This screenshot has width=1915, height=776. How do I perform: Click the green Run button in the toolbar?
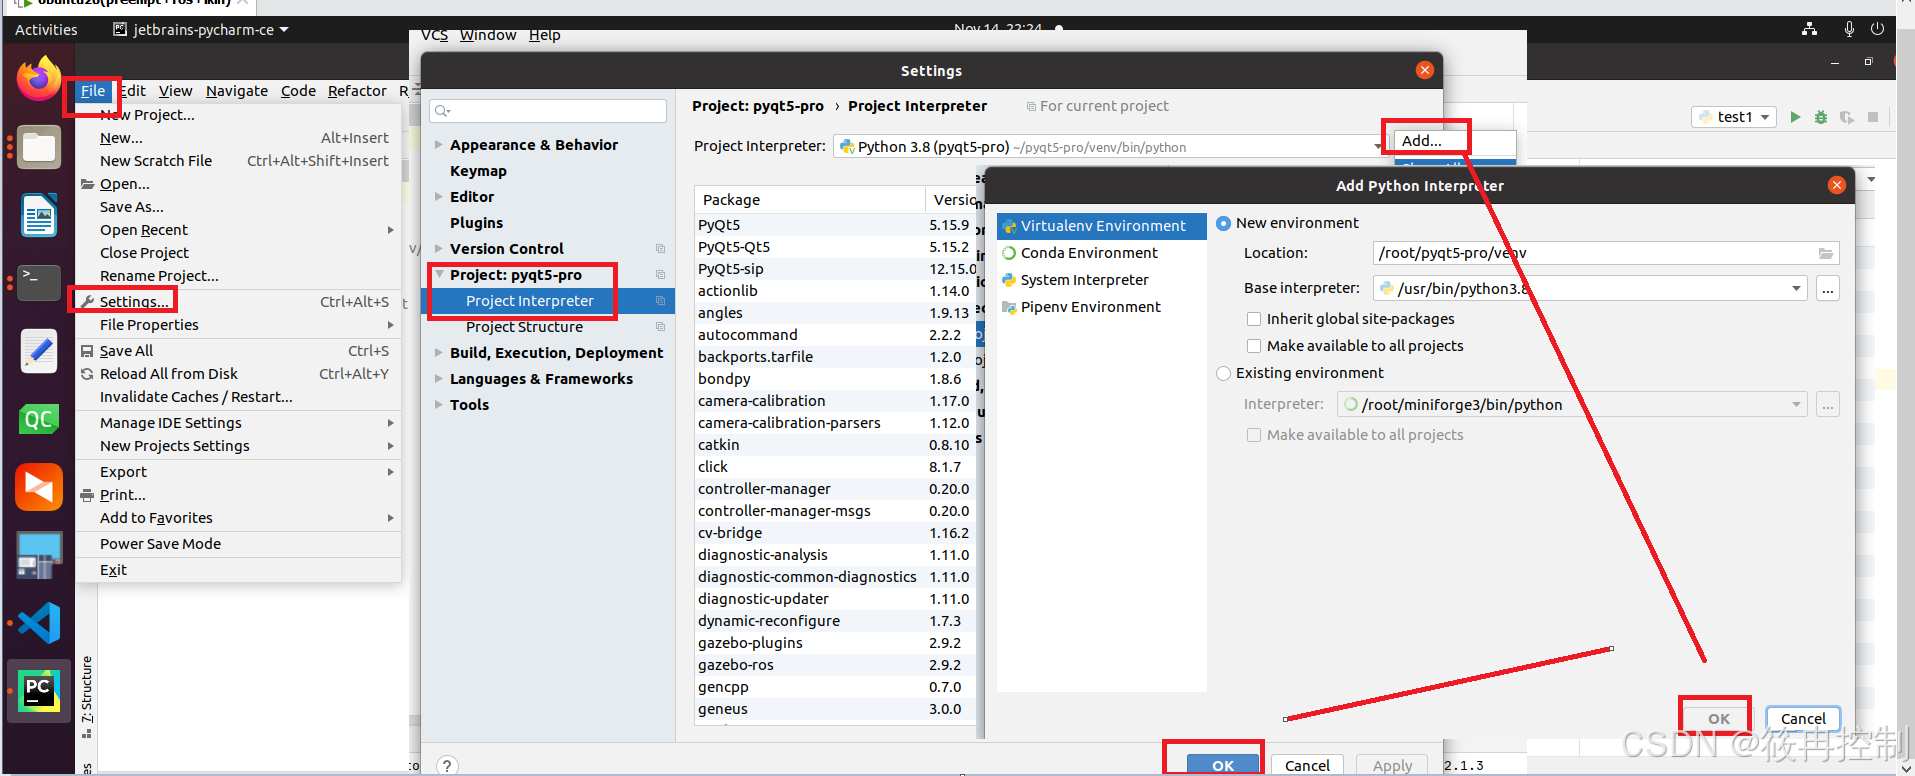[x=1795, y=117]
